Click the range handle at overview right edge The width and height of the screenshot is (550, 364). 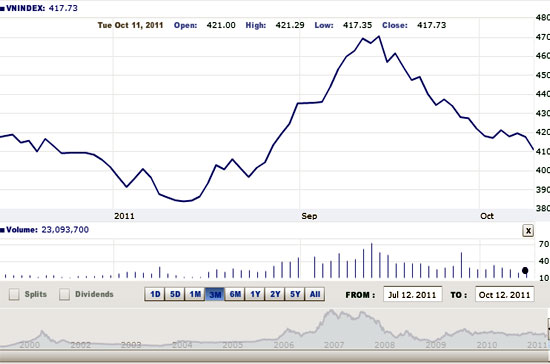tap(548, 329)
